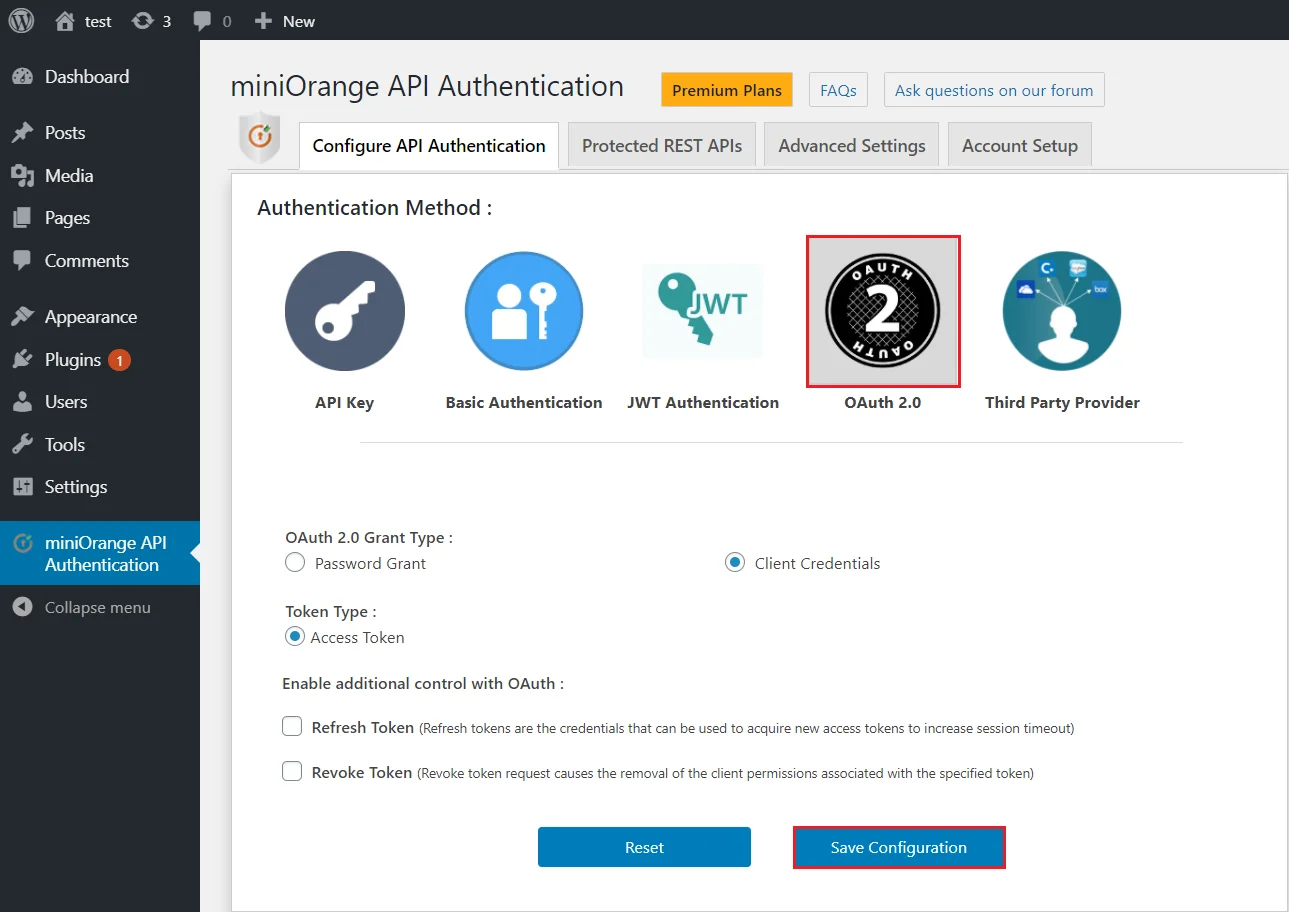Click the Reset button
The height and width of the screenshot is (912, 1289).
pos(644,847)
